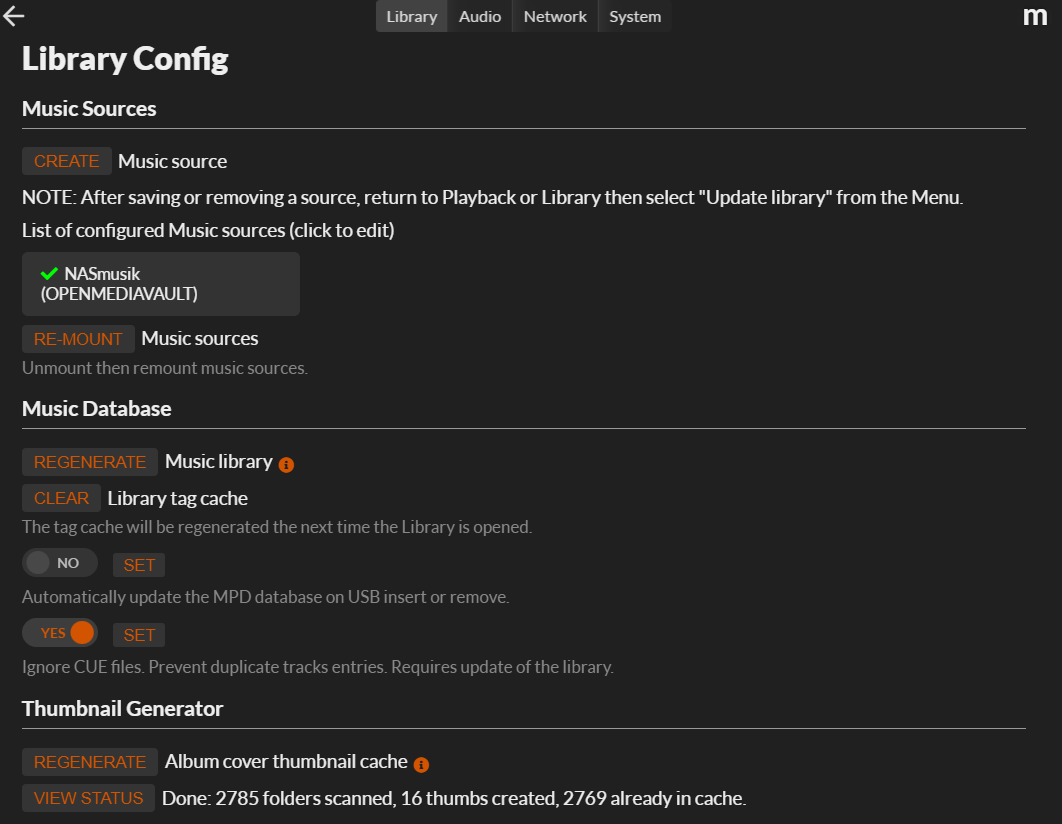Click info icon beside thumbnail cache
The height and width of the screenshot is (824, 1062).
point(421,764)
